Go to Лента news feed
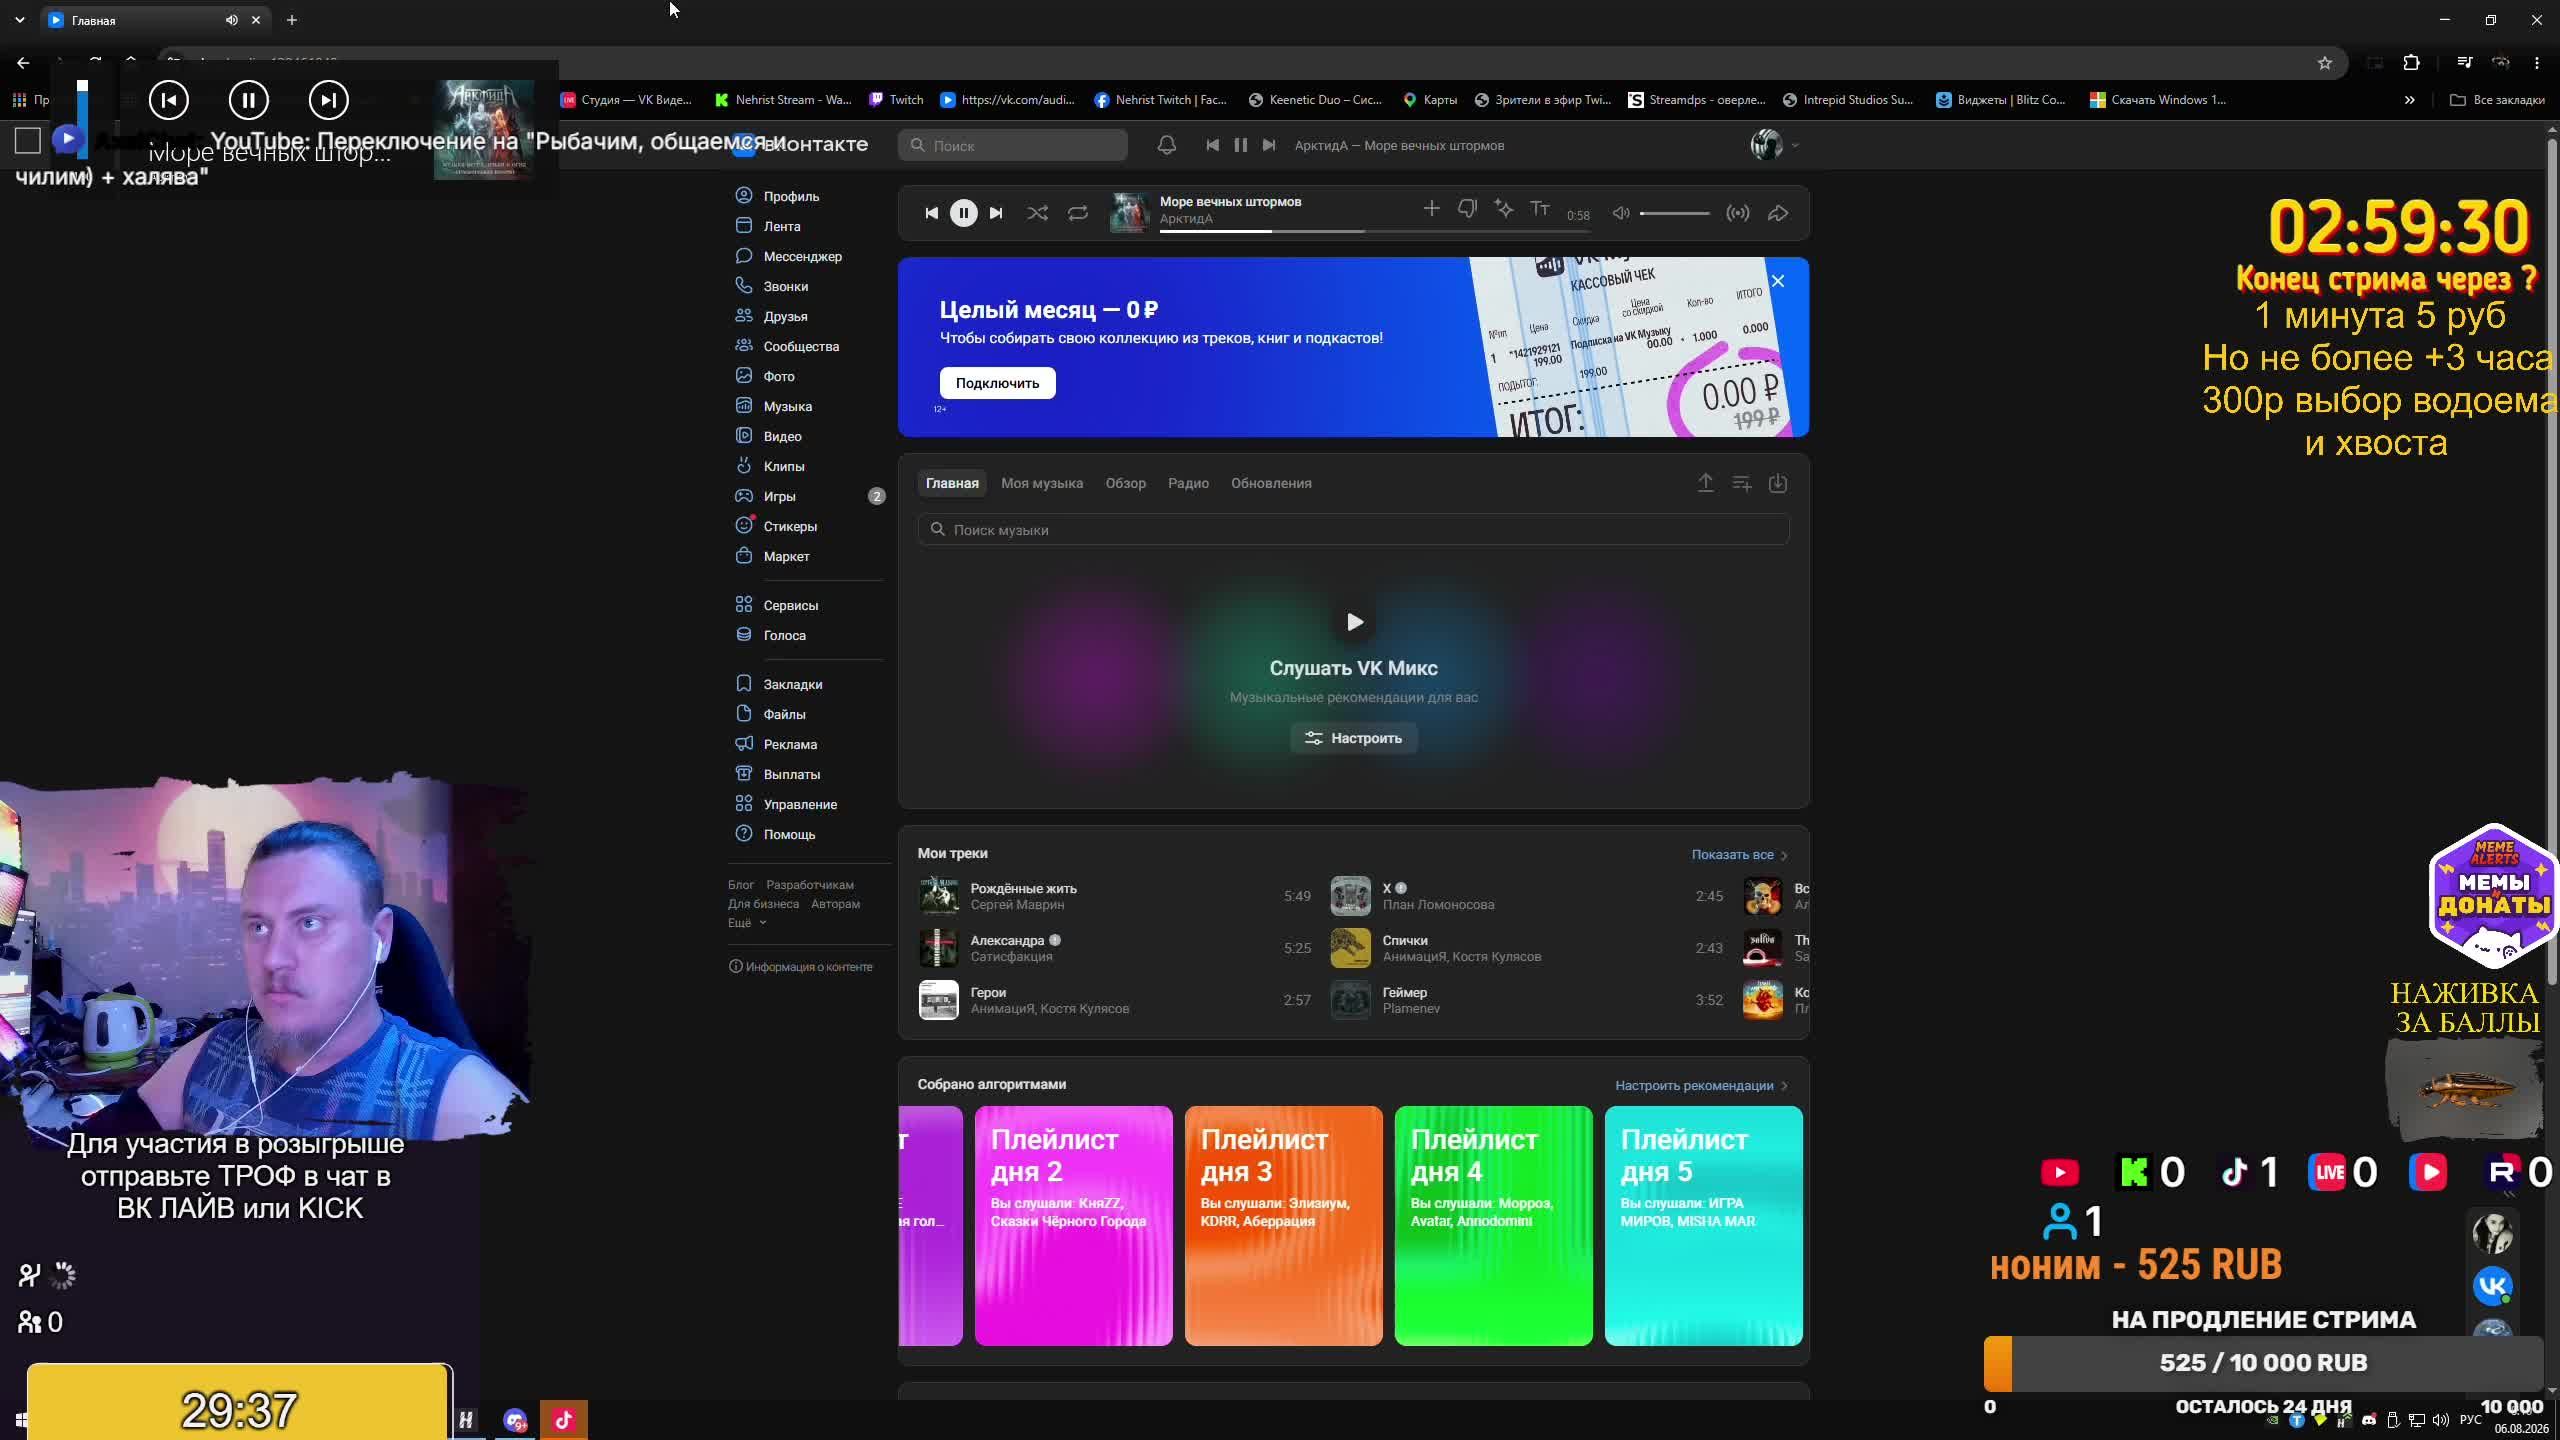This screenshot has width=2560, height=1440. pos(781,226)
